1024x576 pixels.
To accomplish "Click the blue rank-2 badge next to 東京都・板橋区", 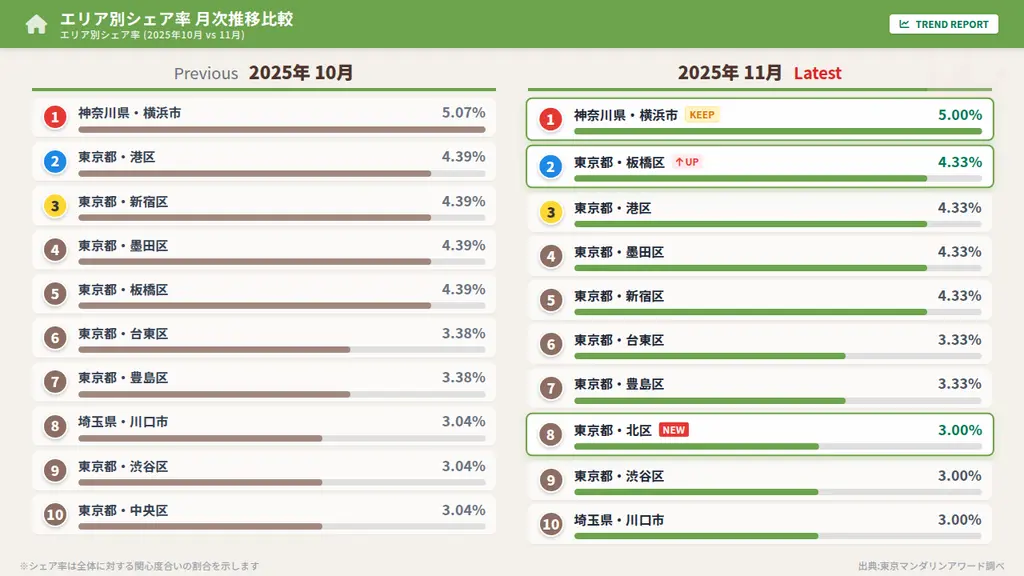I will (x=550, y=166).
